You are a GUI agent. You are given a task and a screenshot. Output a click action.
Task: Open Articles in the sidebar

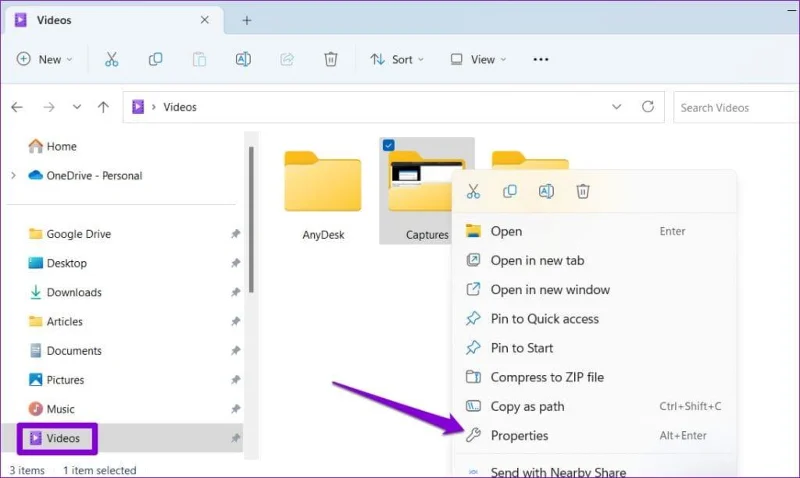[x=55, y=321]
